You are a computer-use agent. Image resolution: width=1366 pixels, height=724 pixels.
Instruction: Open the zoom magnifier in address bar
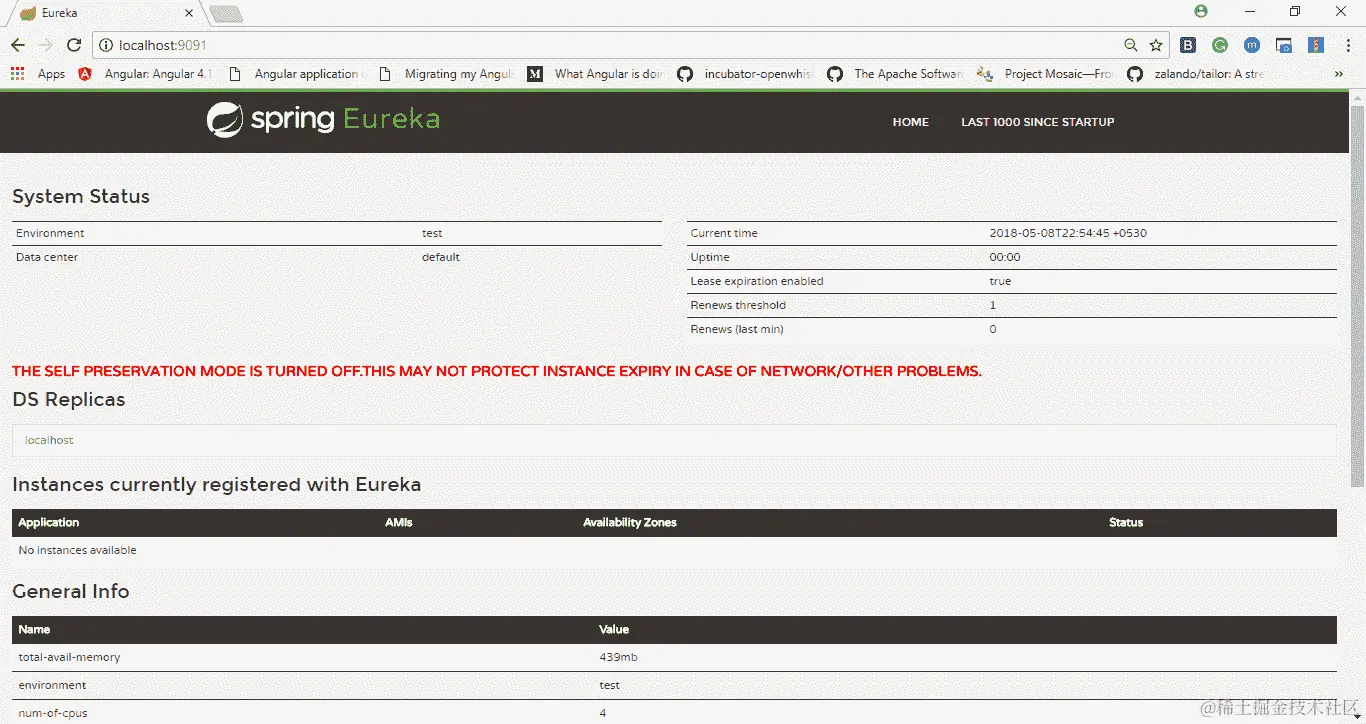1131,45
